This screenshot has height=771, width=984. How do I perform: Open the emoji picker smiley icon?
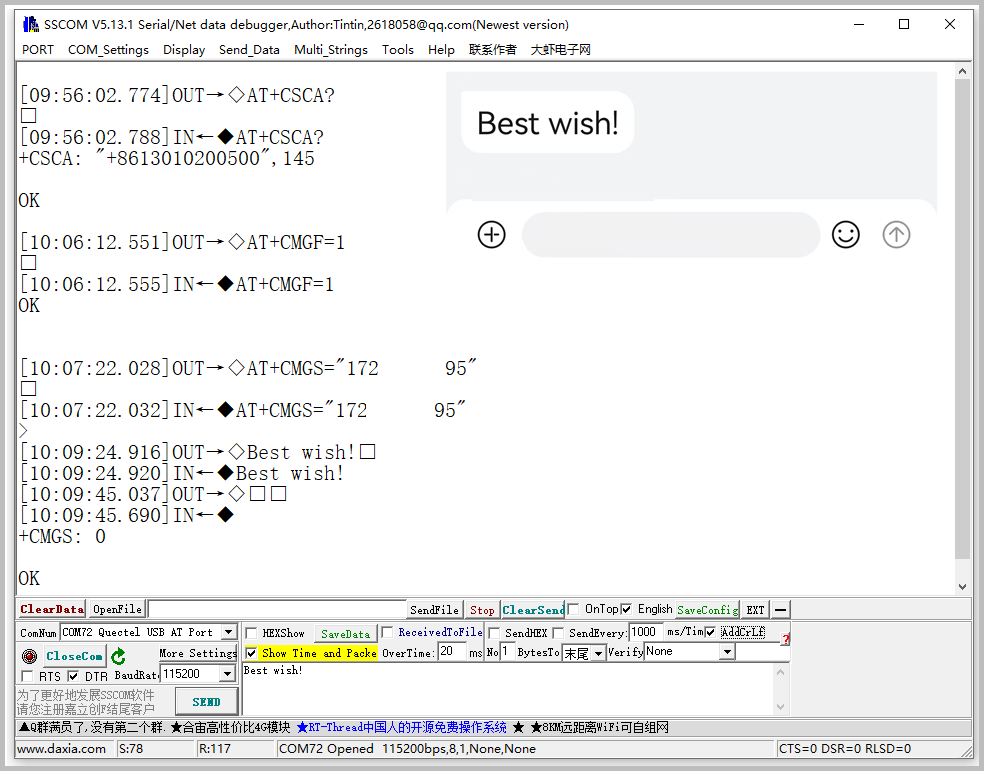845,235
